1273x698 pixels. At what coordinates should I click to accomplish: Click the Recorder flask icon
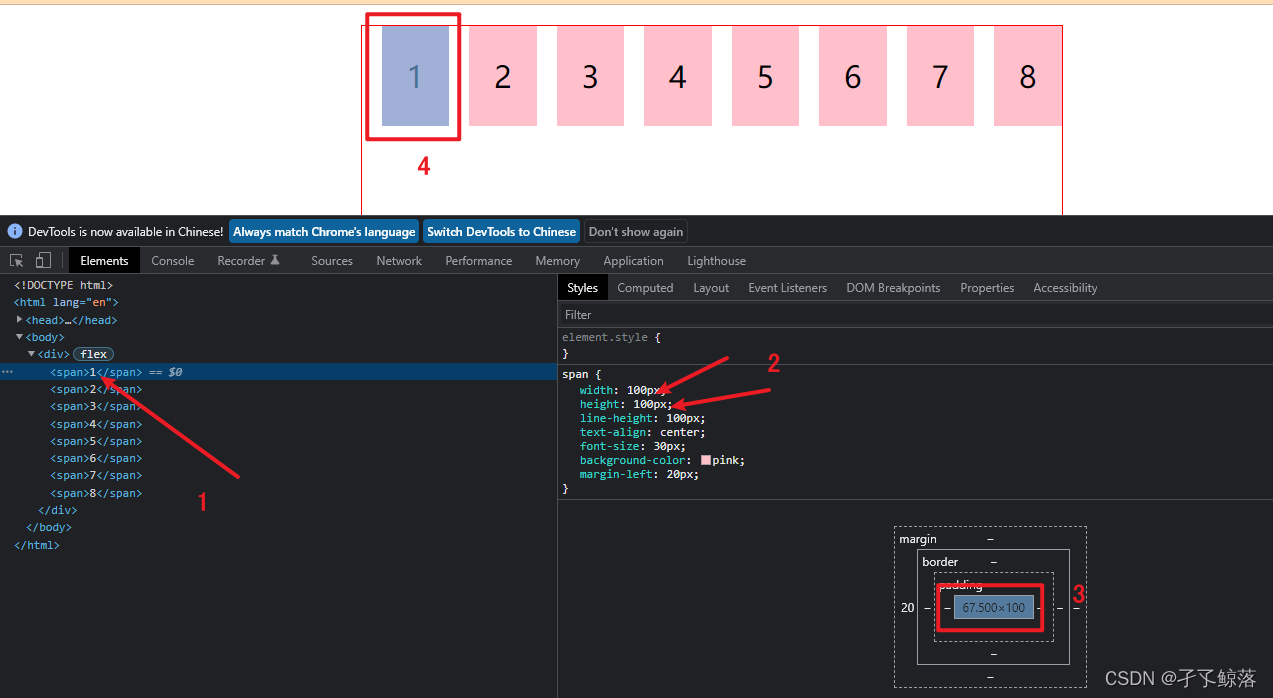point(275,260)
